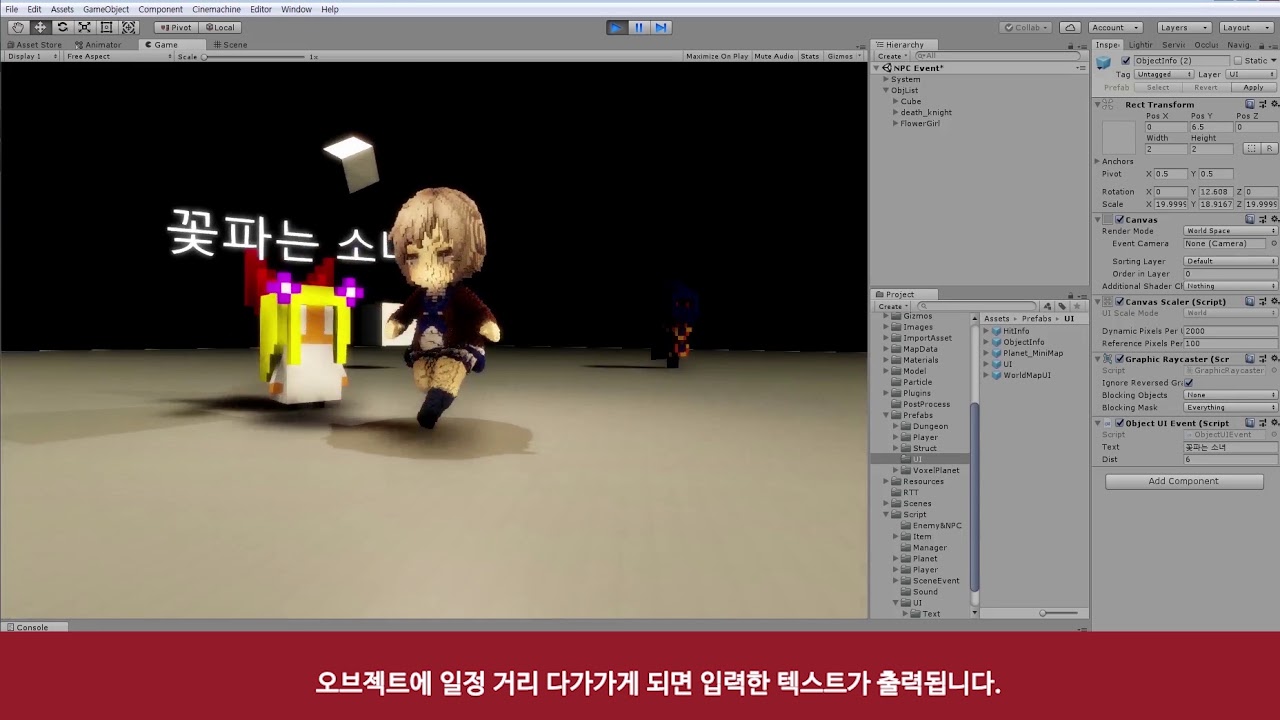Screen dimensions: 1280x720
Task: Select the combined Transform tool
Action: pyautogui.click(x=128, y=28)
